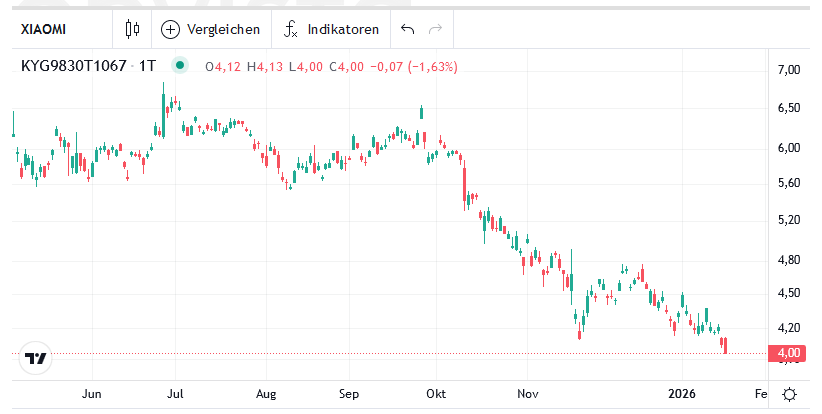Select the Okt marker on time axis
This screenshot has width=822, height=414.
437,394
